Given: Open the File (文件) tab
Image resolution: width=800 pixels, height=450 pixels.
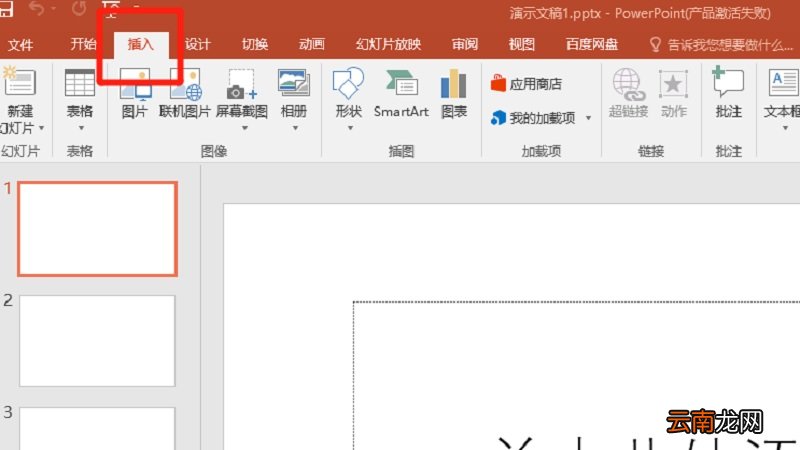Looking at the screenshot, I should (21, 44).
